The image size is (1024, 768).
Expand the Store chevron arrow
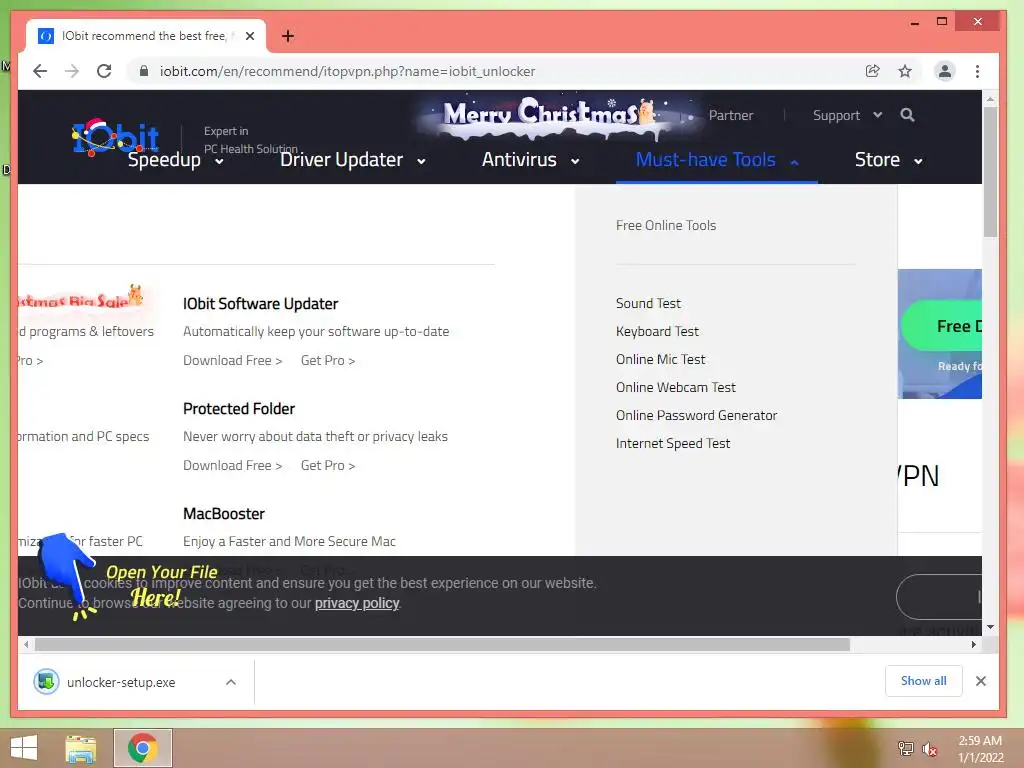pos(918,161)
